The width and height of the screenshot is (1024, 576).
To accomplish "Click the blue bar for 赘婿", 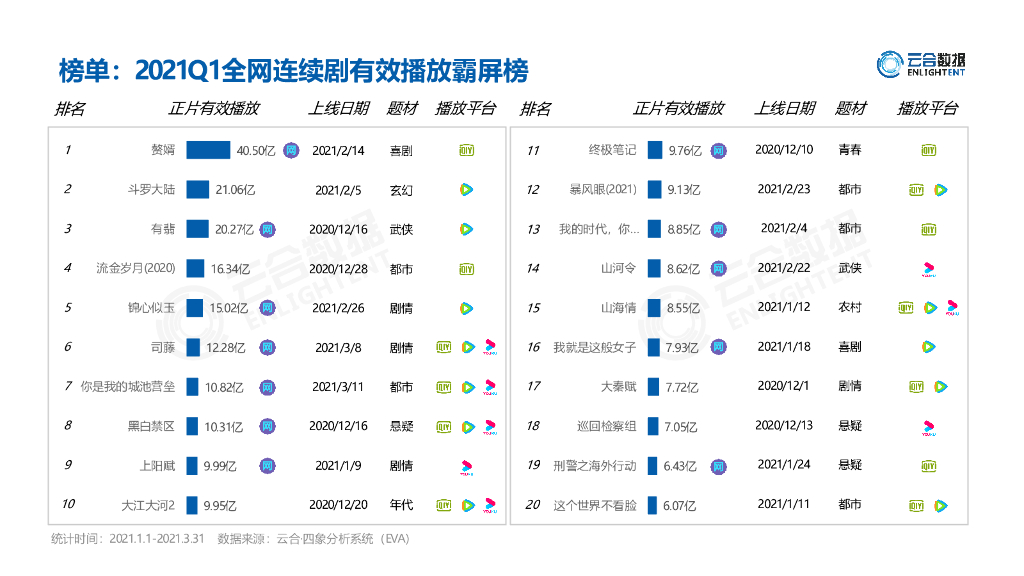I will pos(208,150).
